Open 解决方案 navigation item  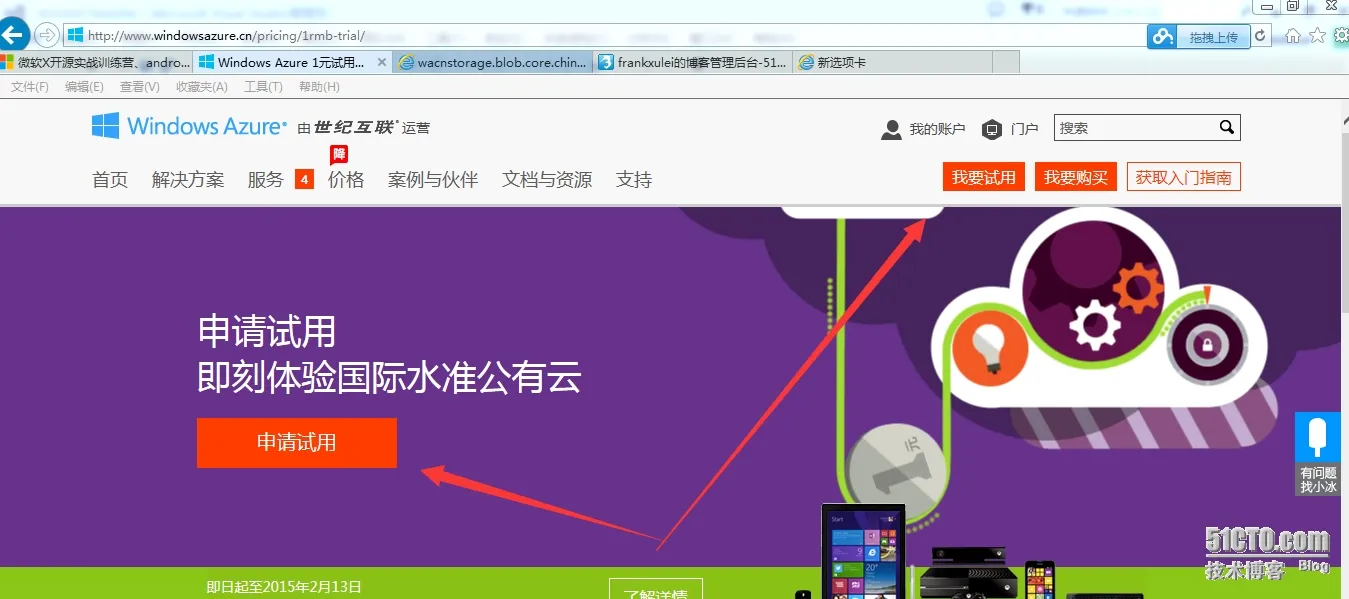[188, 180]
